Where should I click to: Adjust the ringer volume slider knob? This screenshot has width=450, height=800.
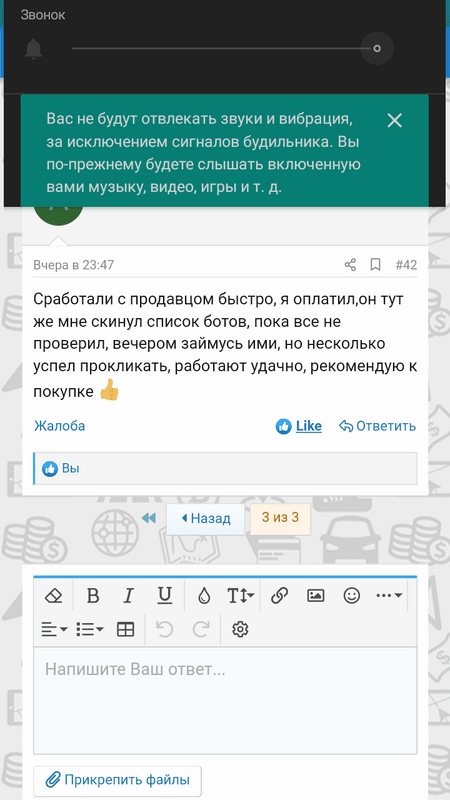point(377,48)
